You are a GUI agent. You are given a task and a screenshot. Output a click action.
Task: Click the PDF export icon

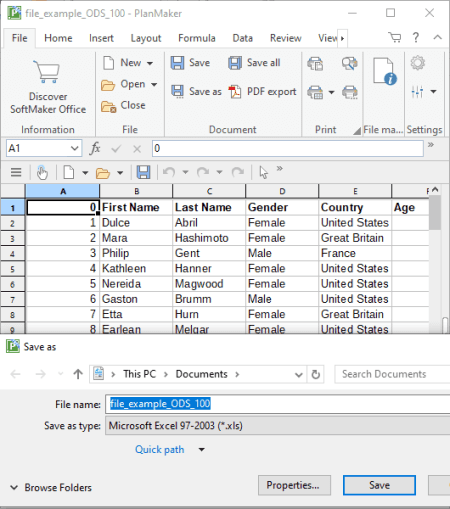tap(235, 92)
